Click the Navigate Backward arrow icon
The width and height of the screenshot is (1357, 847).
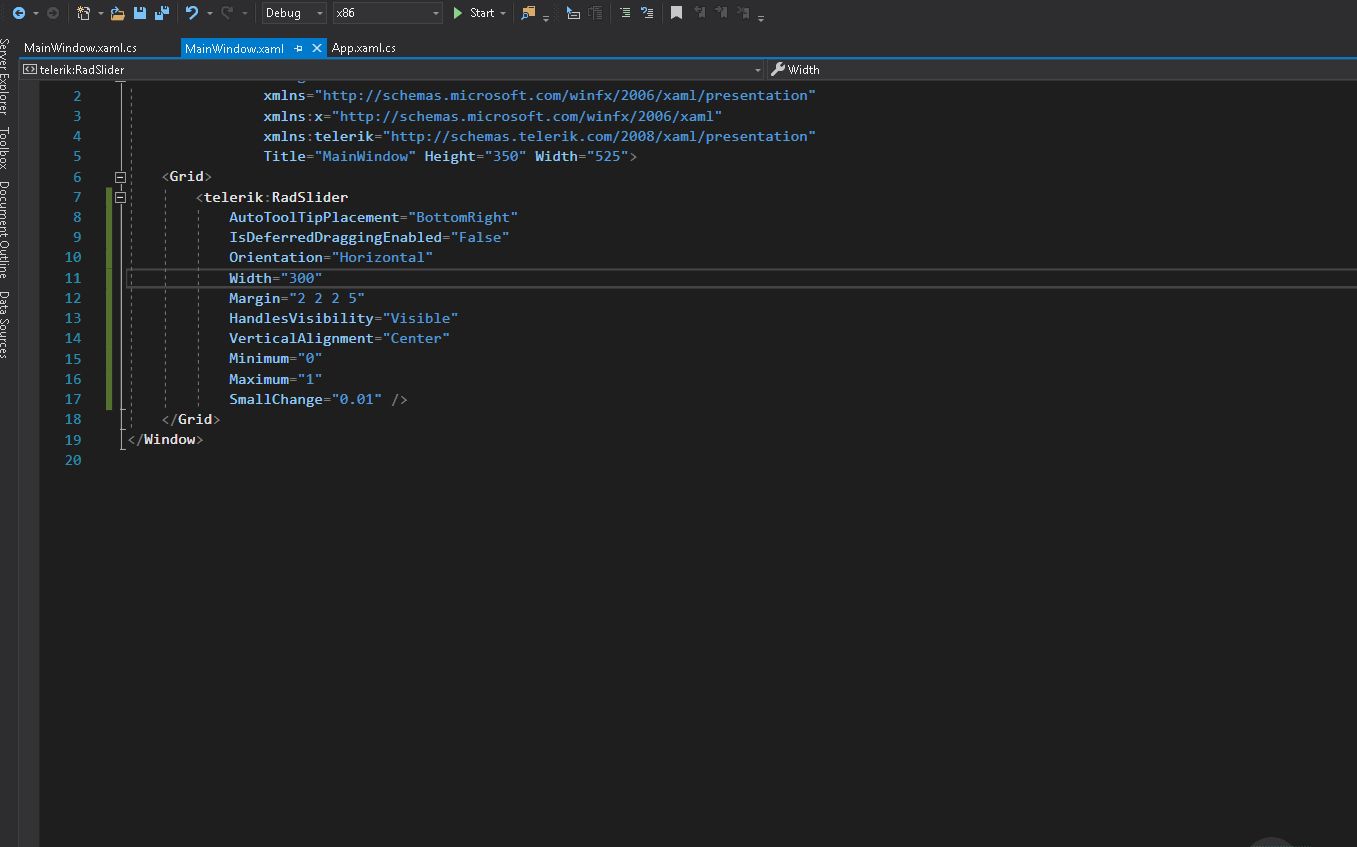tap(18, 13)
